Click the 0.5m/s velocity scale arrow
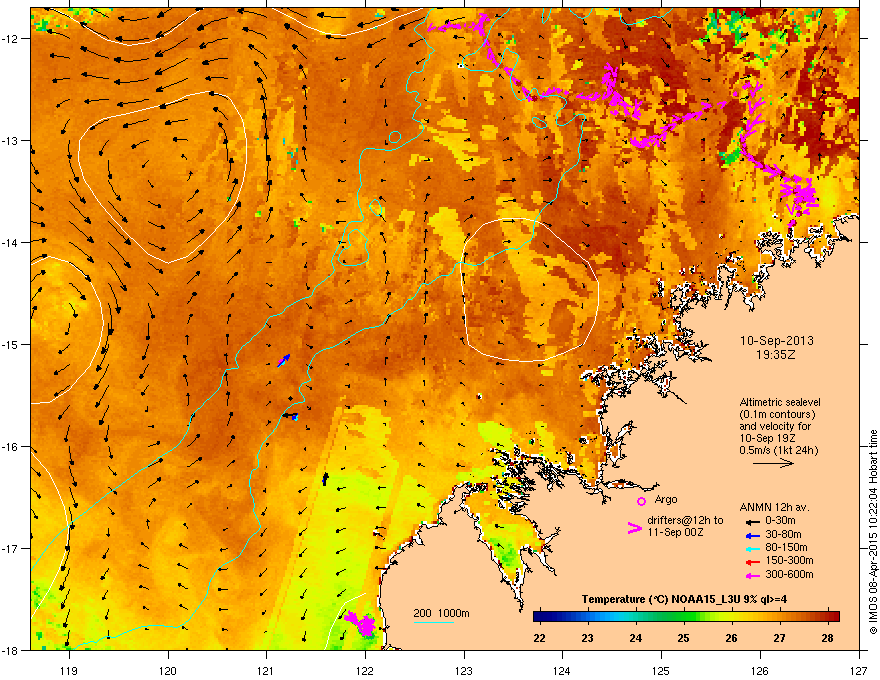The image size is (880, 680). coord(773,463)
